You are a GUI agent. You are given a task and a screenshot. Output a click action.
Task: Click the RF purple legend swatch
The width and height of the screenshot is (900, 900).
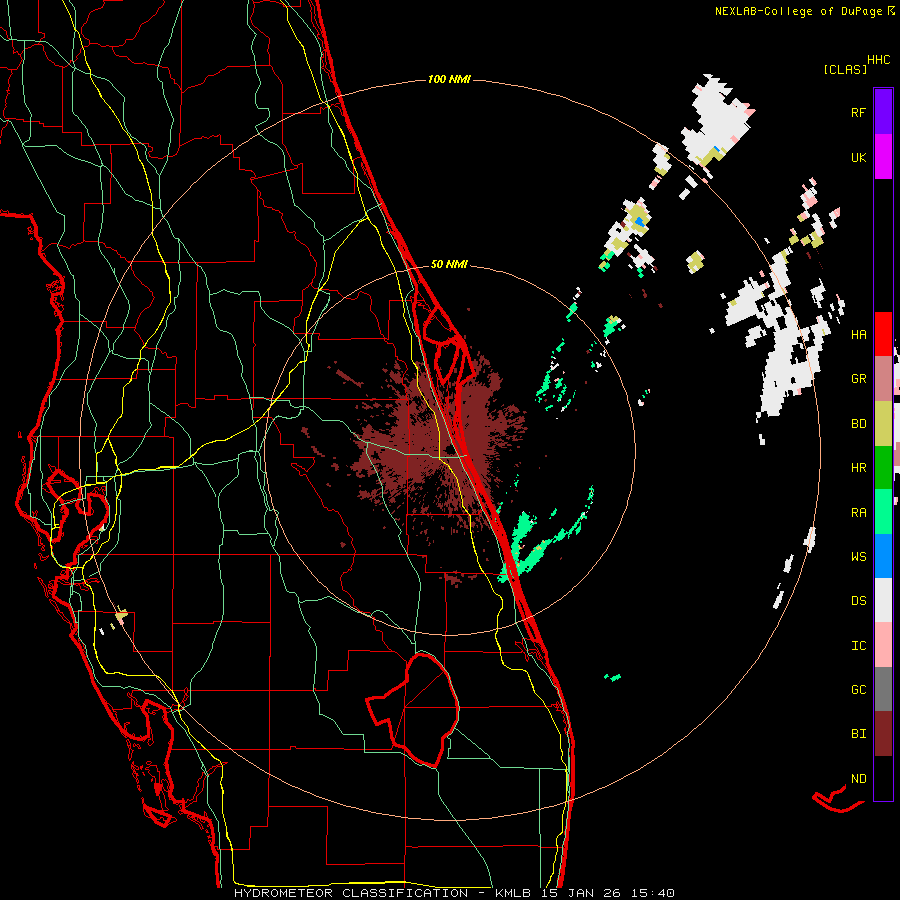[x=883, y=112]
